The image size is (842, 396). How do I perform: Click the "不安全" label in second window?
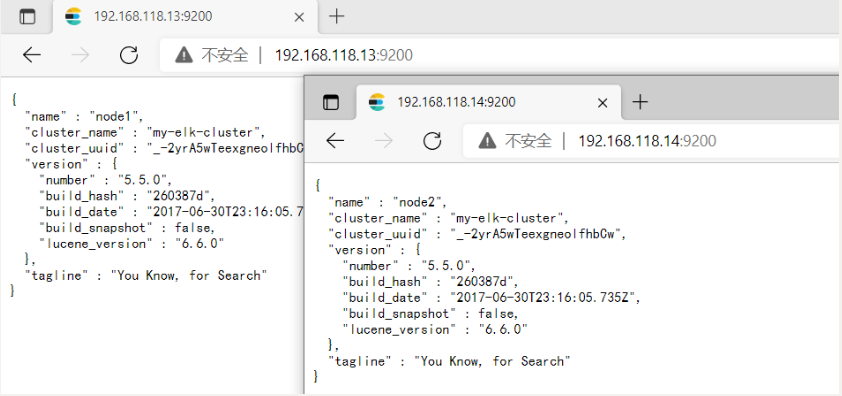(528, 141)
